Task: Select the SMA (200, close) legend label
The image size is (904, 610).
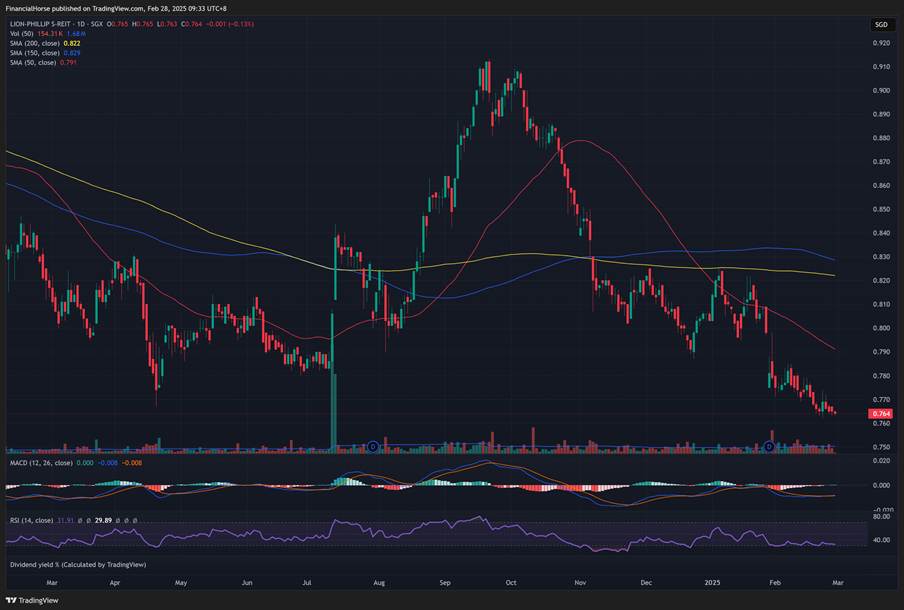Action: 32,43
